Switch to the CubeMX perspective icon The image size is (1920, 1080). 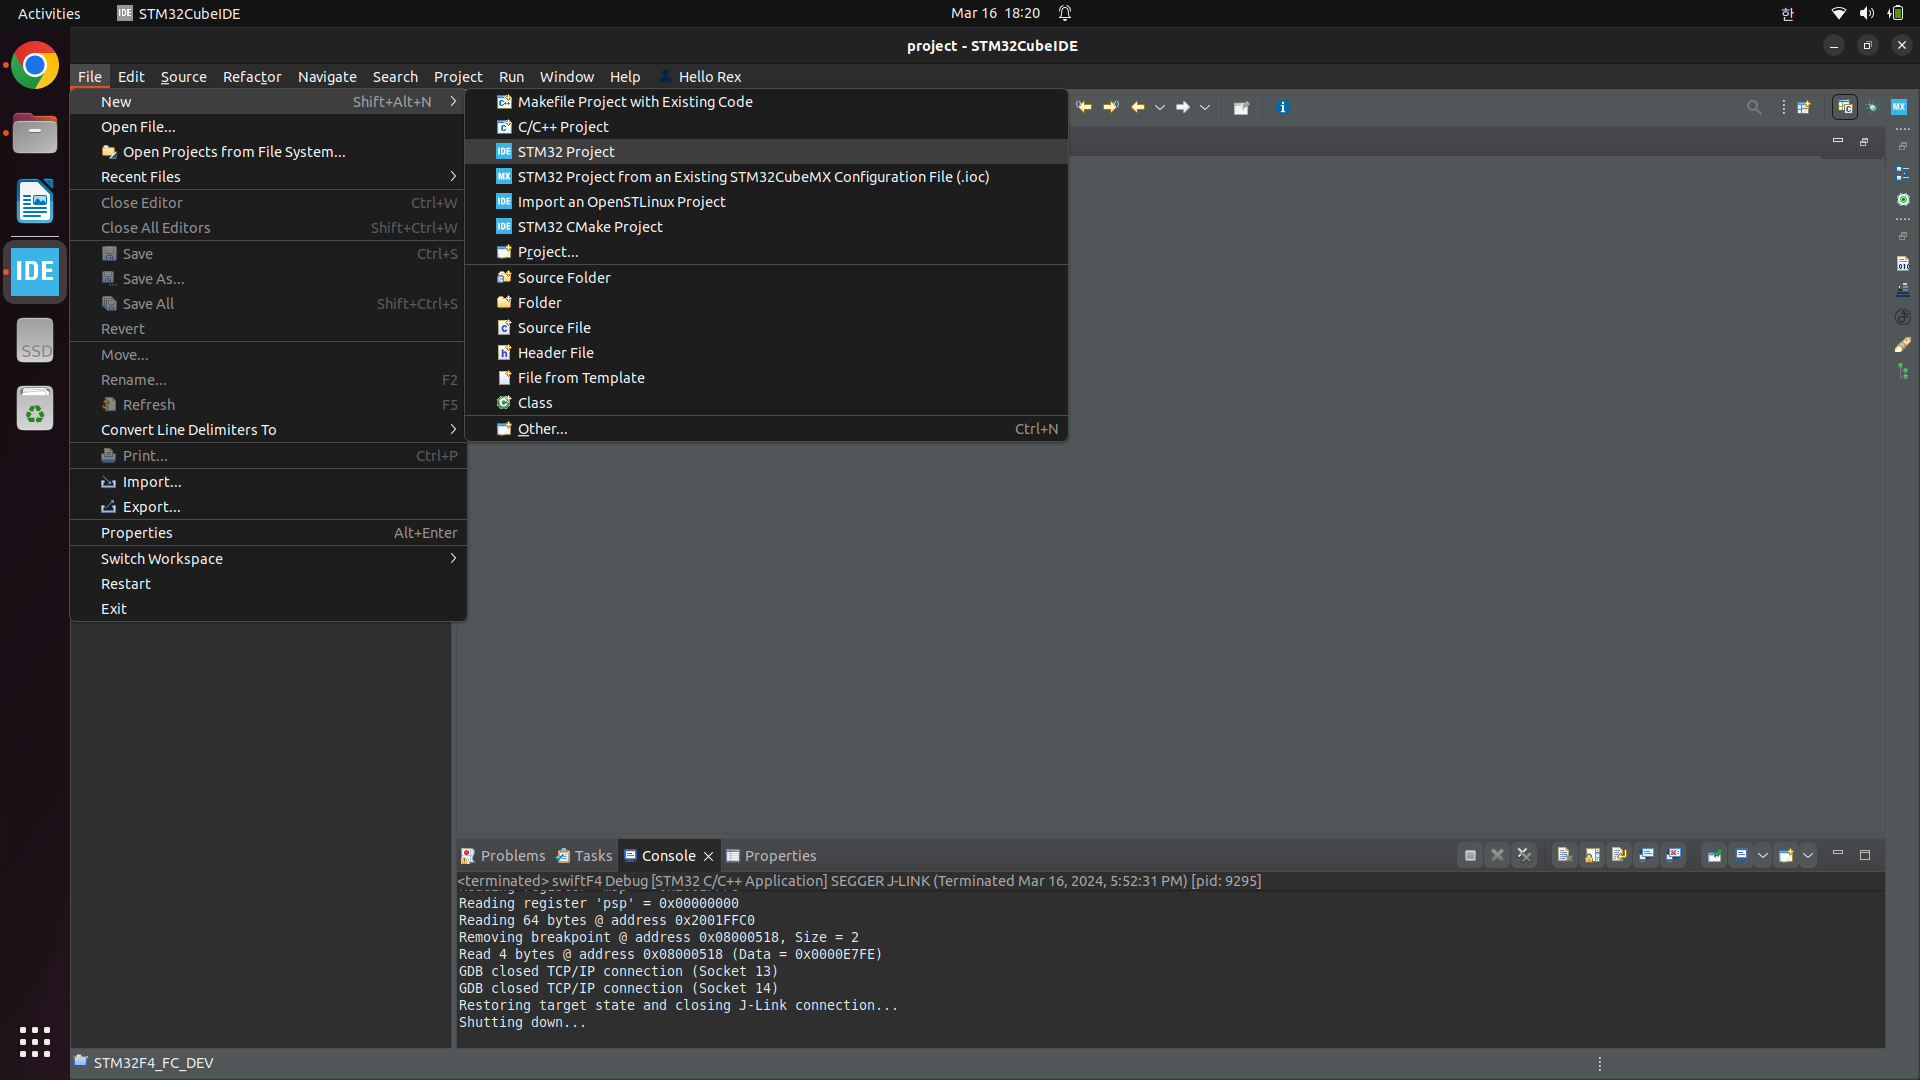(x=1899, y=107)
